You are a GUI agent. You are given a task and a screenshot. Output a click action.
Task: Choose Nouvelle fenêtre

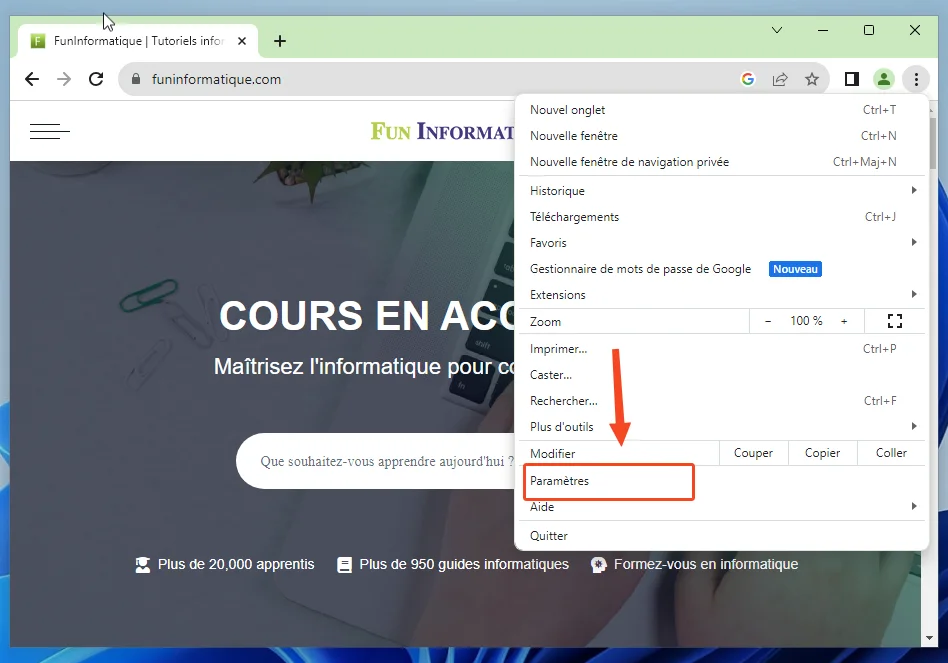[720, 136]
